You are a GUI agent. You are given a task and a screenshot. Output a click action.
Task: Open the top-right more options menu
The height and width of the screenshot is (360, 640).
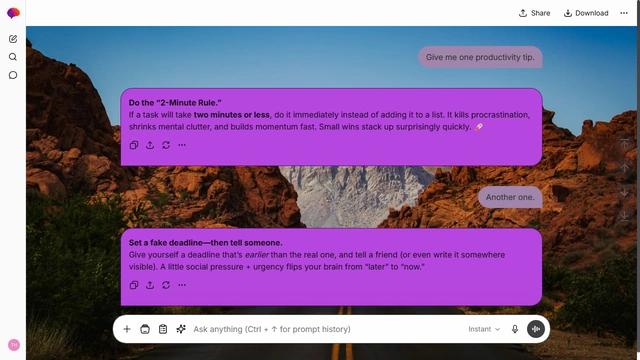tap(624, 13)
